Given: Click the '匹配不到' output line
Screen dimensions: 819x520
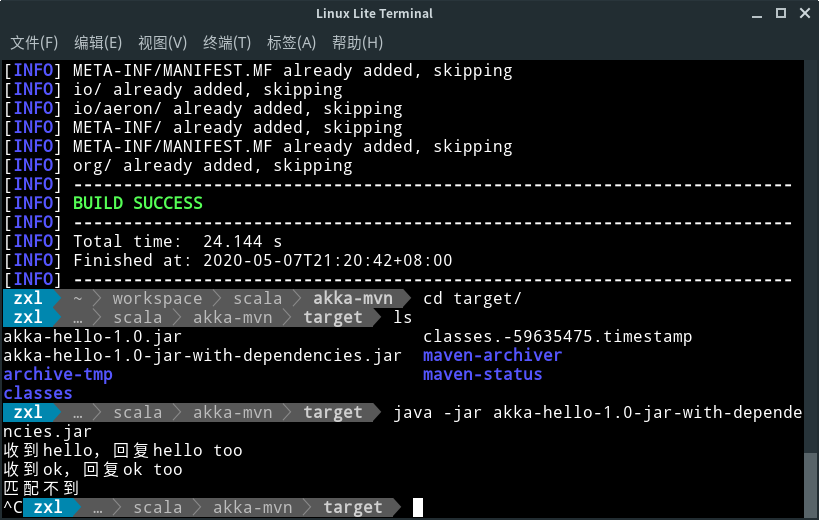Looking at the screenshot, I should pyautogui.click(x=41, y=488).
